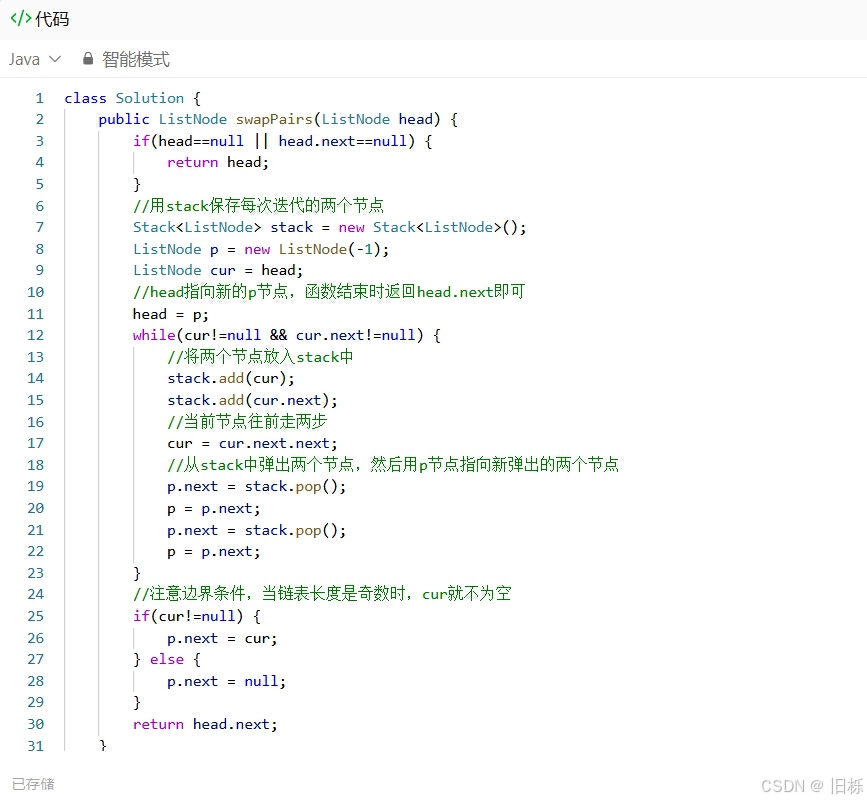Screen dimensions: 867x801
Task: Click line number 31 in gutter
Action: 35,746
